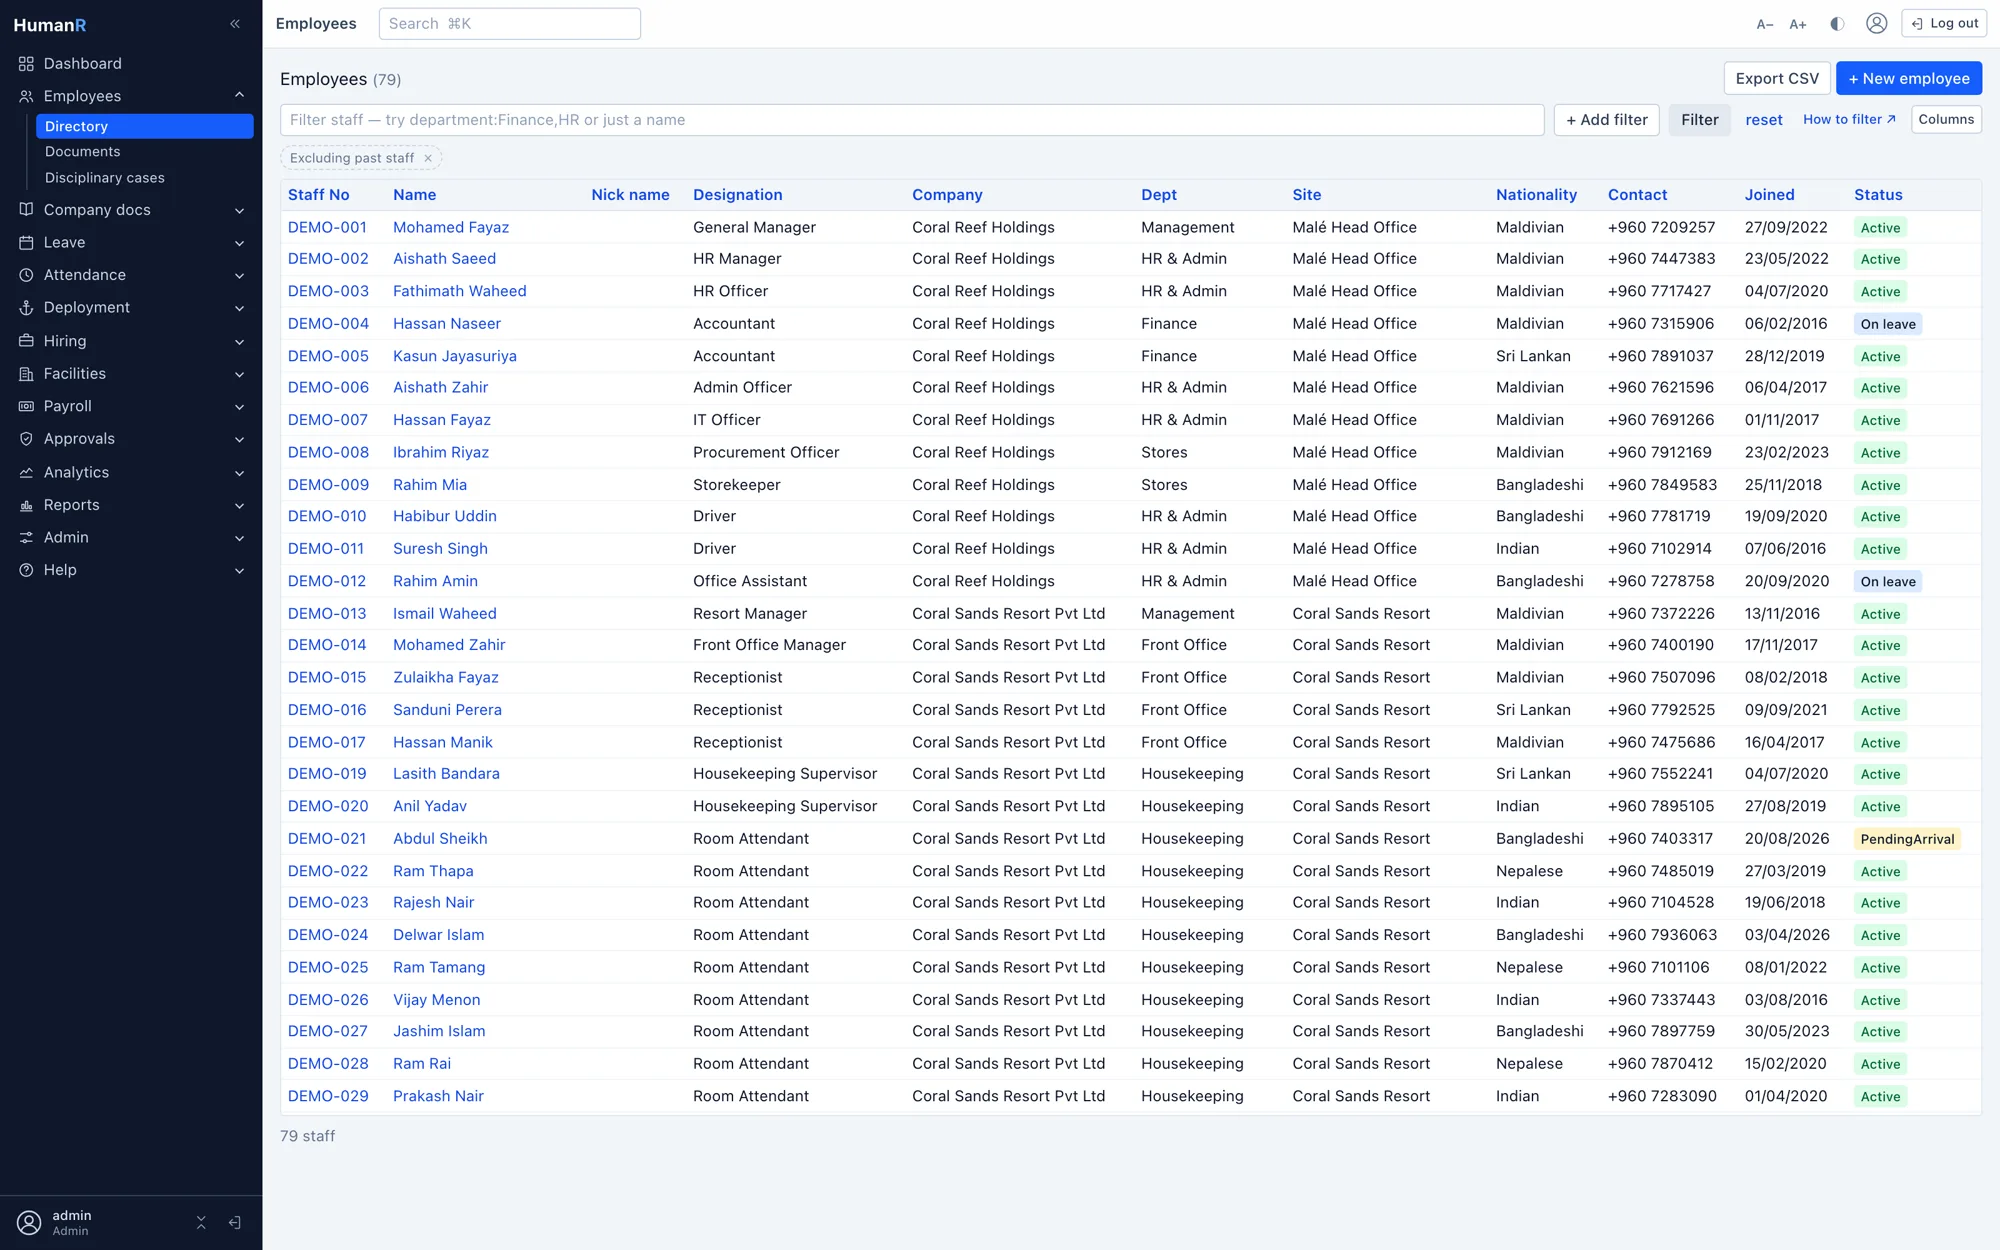Click the Dashboard grid icon
Viewport: 2000px width, 1250px height.
click(26, 64)
